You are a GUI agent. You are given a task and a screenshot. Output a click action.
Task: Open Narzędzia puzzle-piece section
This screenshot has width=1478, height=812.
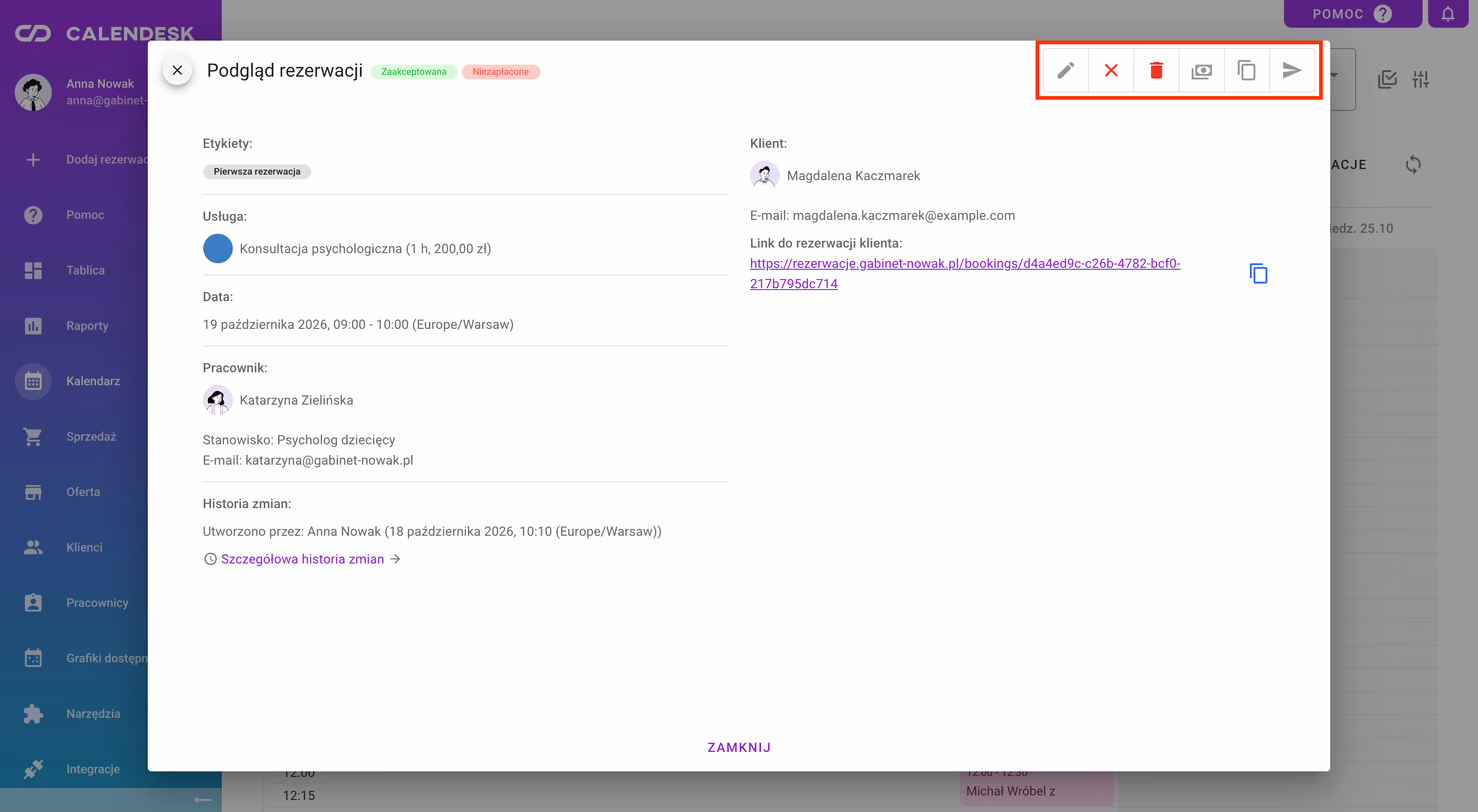tap(93, 714)
